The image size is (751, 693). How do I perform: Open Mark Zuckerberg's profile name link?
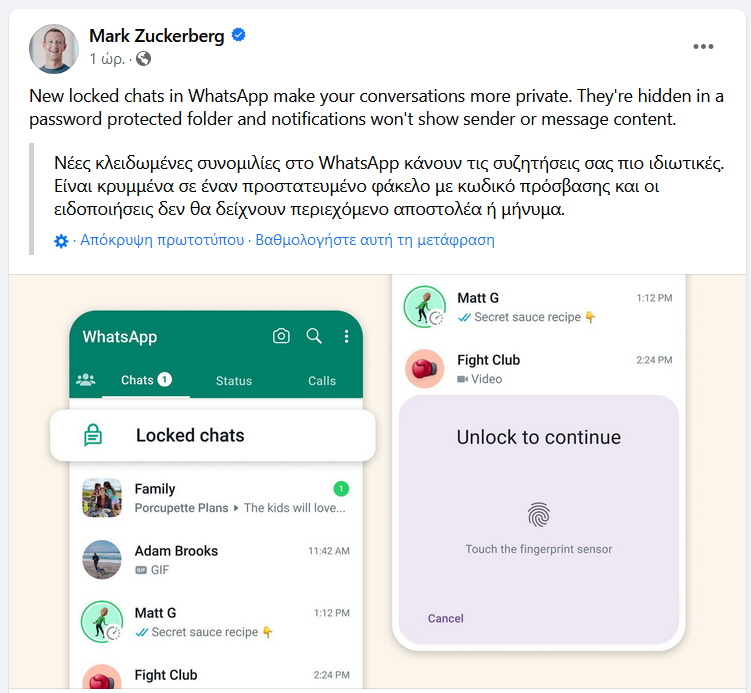(157, 36)
